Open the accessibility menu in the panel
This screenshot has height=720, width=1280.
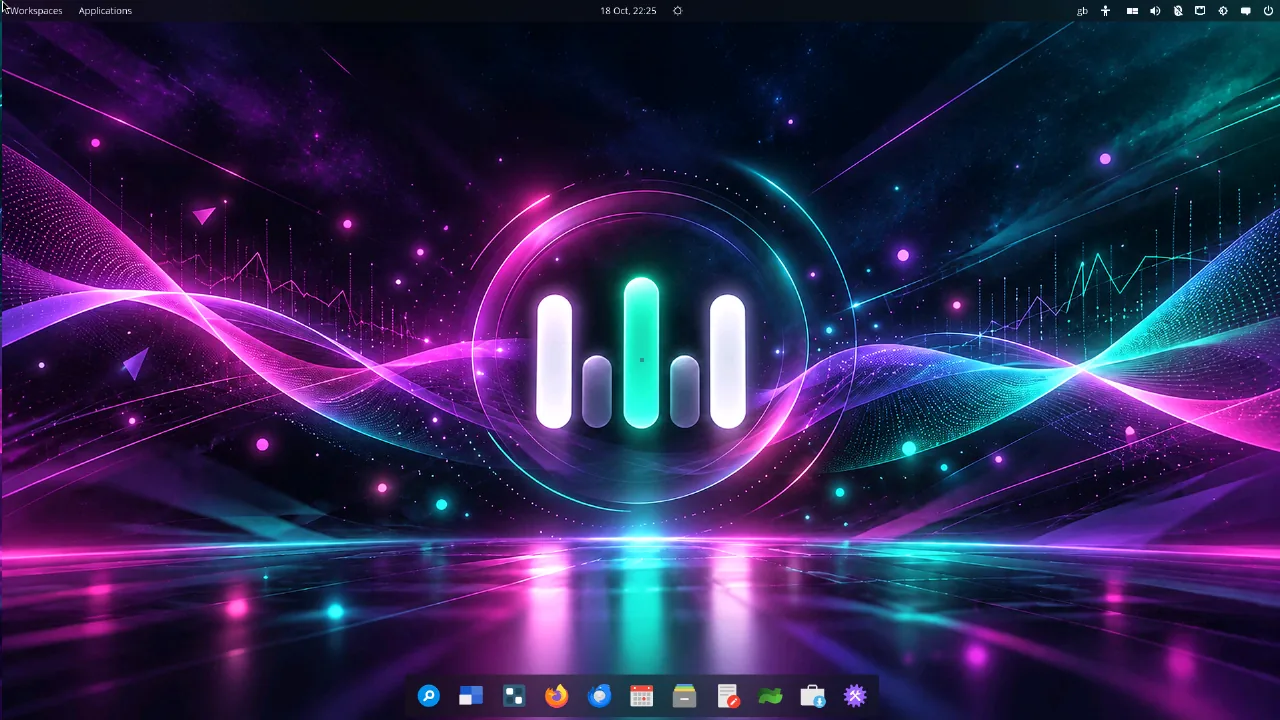1105,11
